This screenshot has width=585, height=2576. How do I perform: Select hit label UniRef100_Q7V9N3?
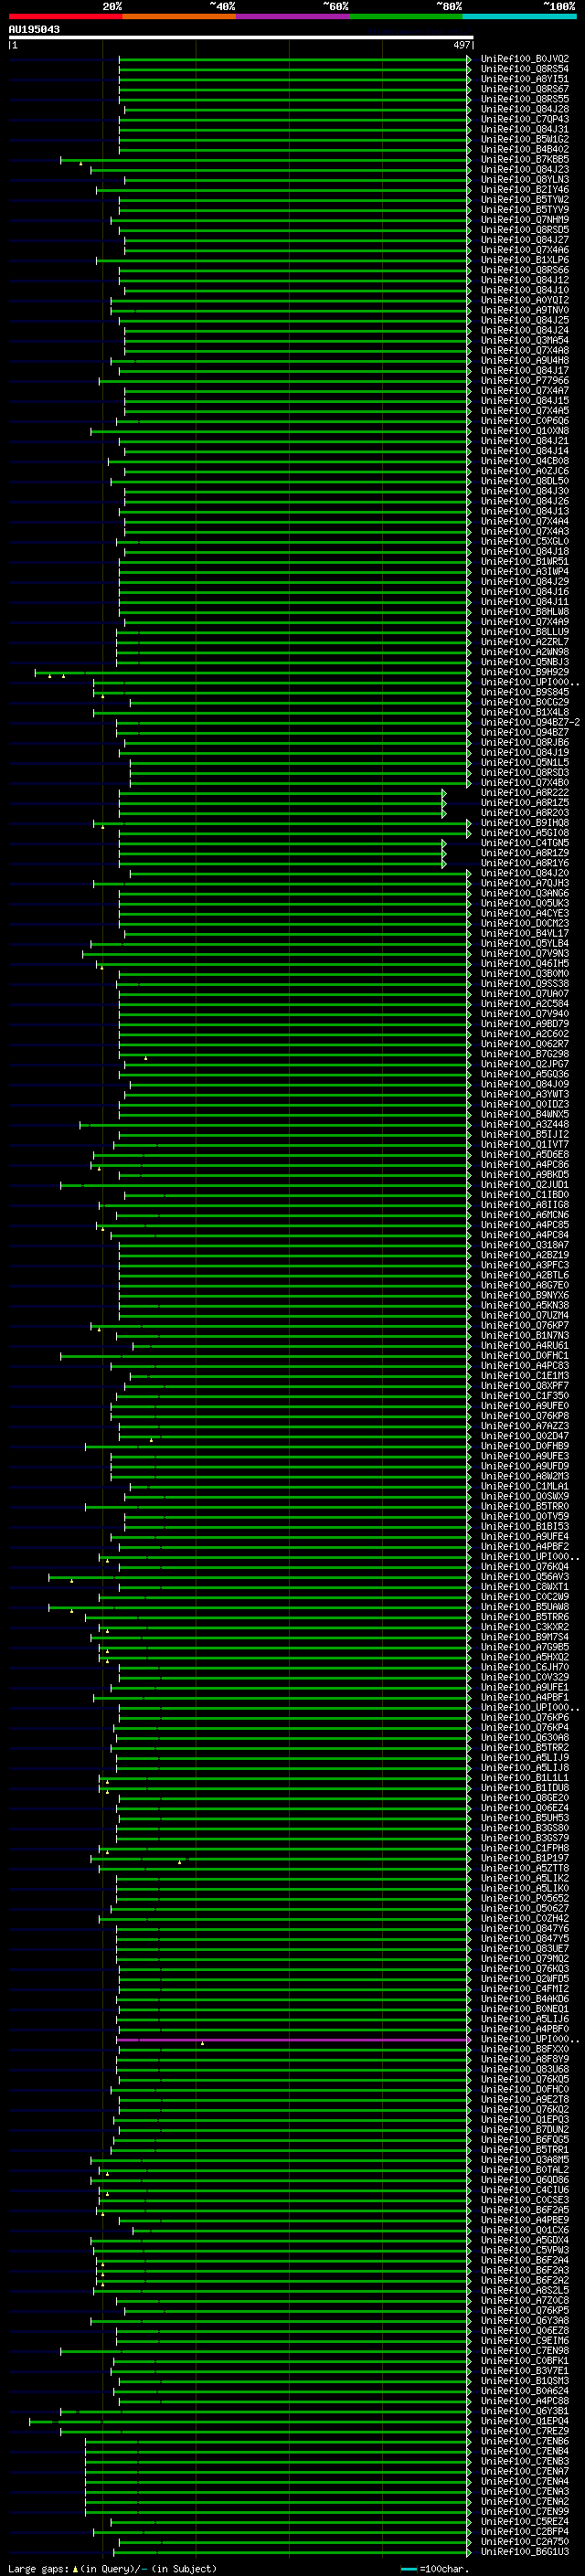[x=525, y=953]
